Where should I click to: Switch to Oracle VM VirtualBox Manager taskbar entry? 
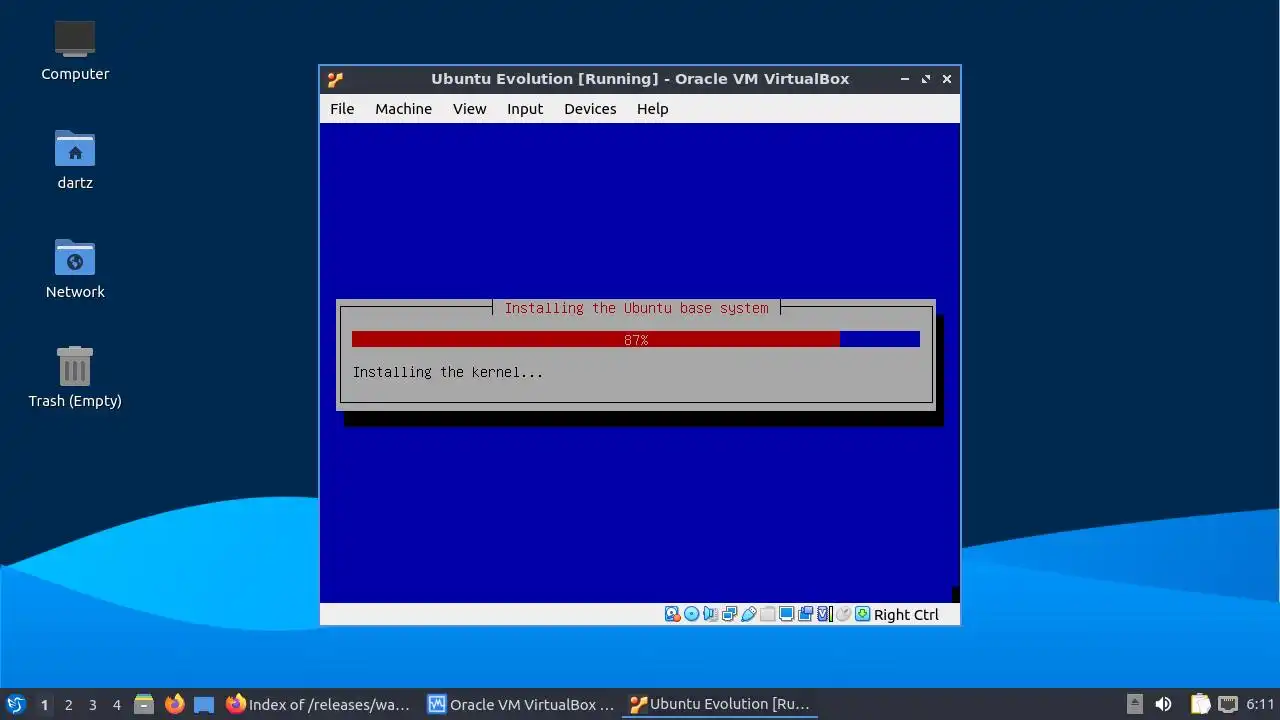(x=521, y=704)
